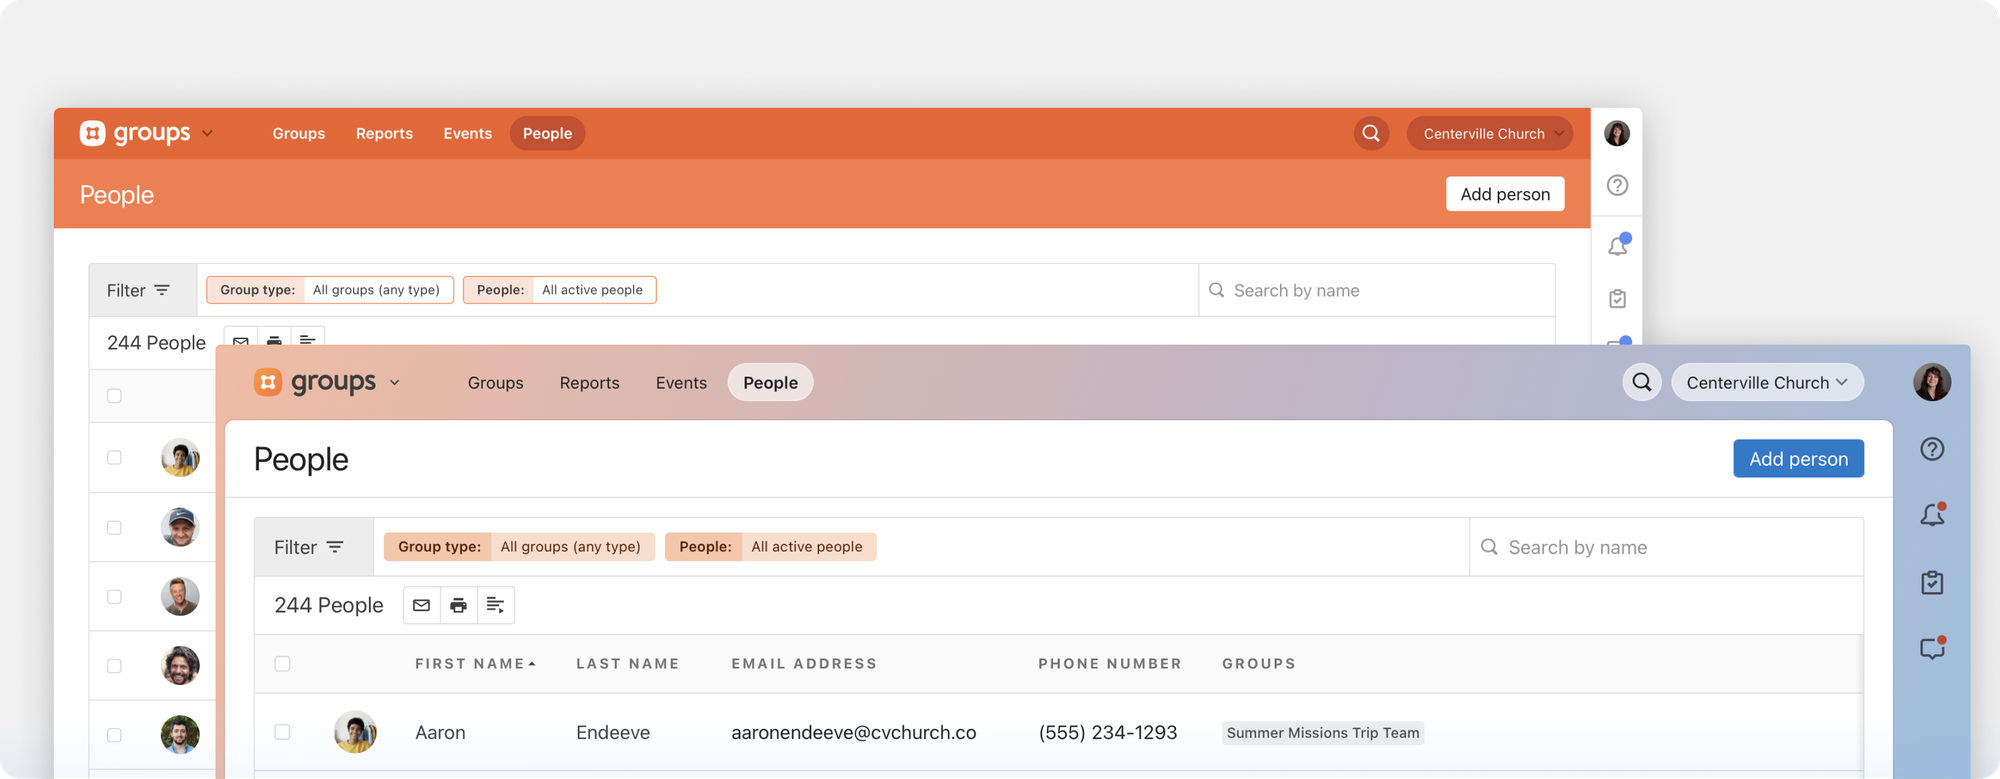The height and width of the screenshot is (779, 2000).
Task: Switch to the Events tab in front window
Action: pos(681,382)
